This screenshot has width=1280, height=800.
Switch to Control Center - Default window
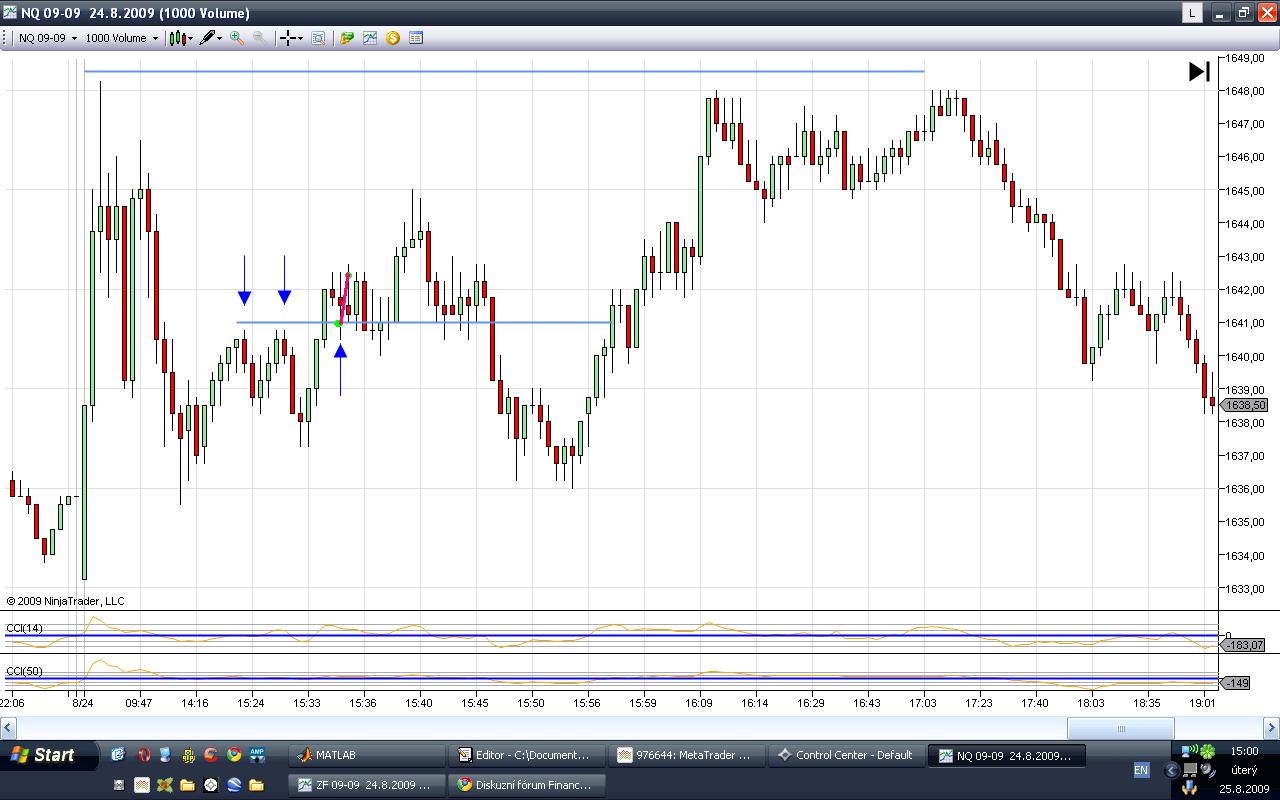pyautogui.click(x=849, y=755)
